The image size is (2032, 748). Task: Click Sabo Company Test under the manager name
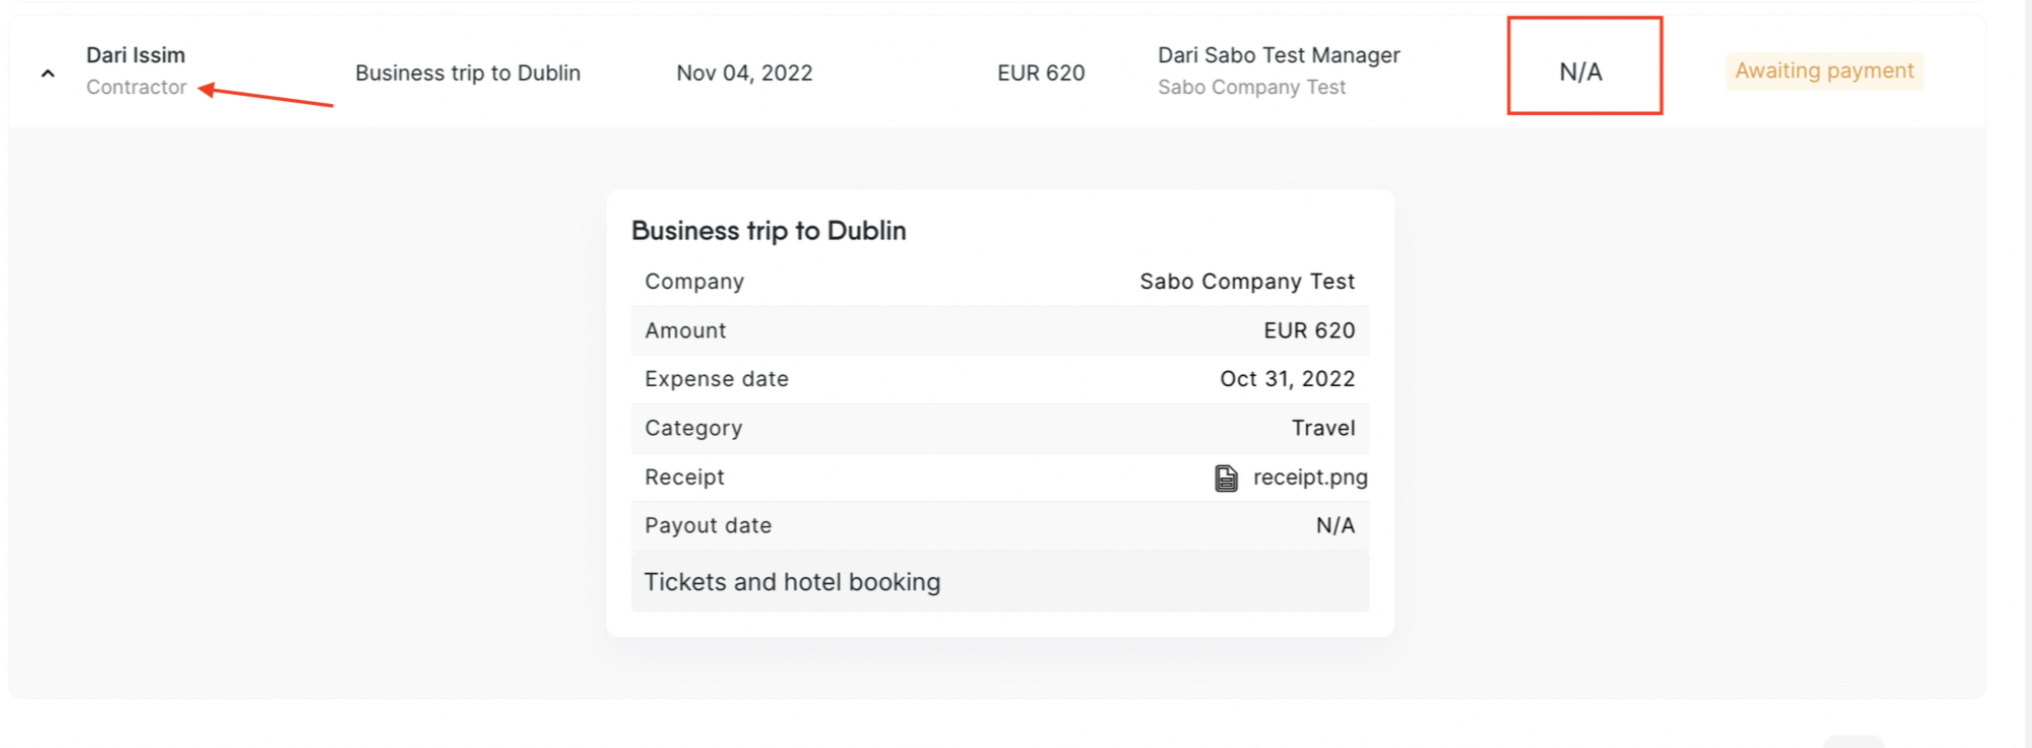pyautogui.click(x=1251, y=87)
